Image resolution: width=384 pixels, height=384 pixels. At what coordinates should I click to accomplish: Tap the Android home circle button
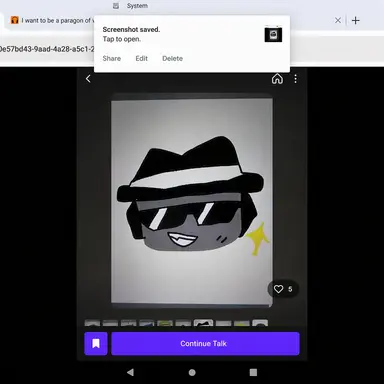click(x=192, y=372)
